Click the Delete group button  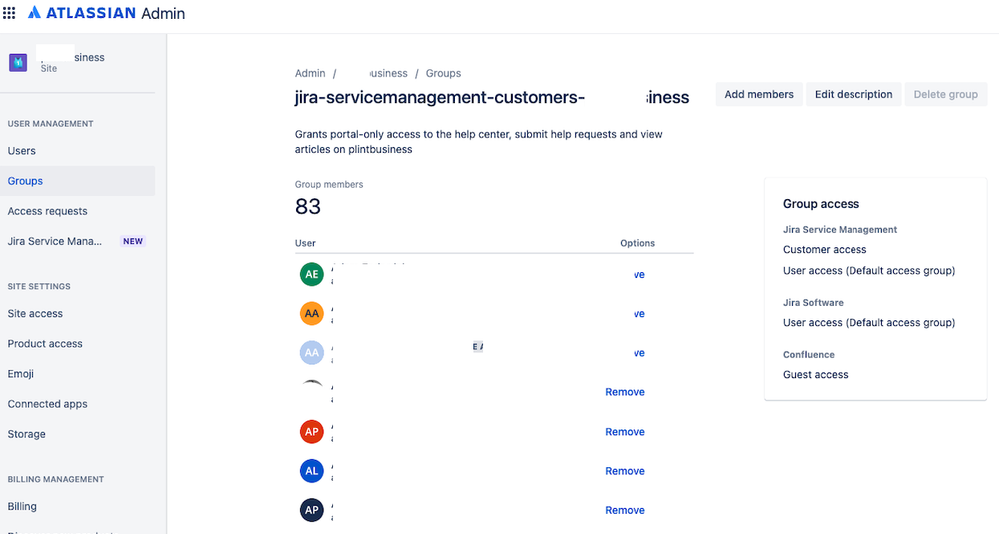pos(945,94)
